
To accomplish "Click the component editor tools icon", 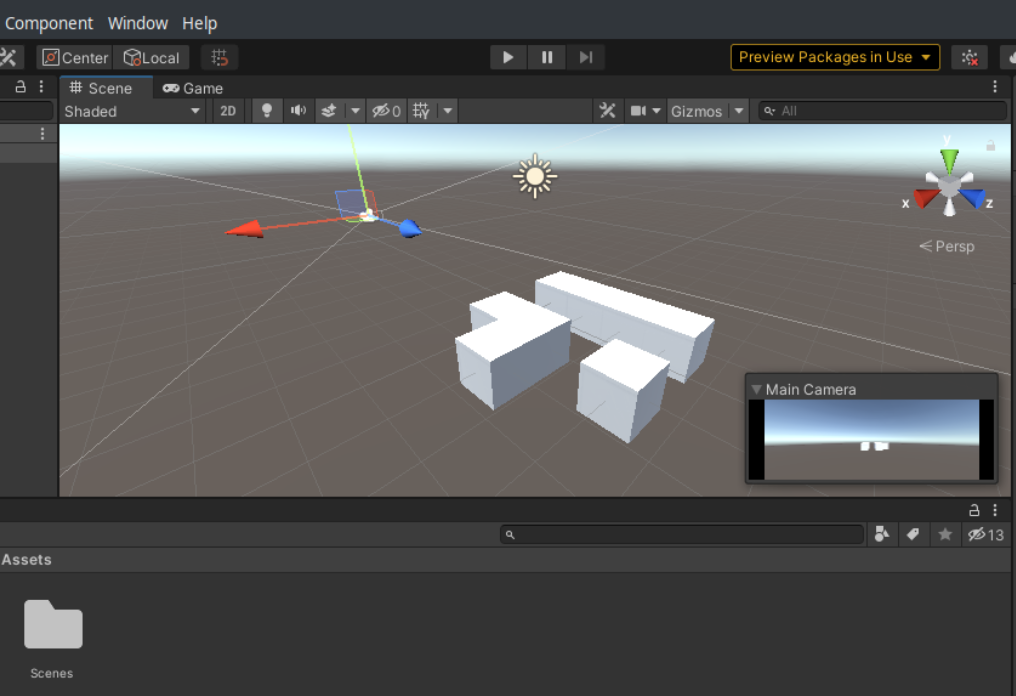I will coord(607,111).
